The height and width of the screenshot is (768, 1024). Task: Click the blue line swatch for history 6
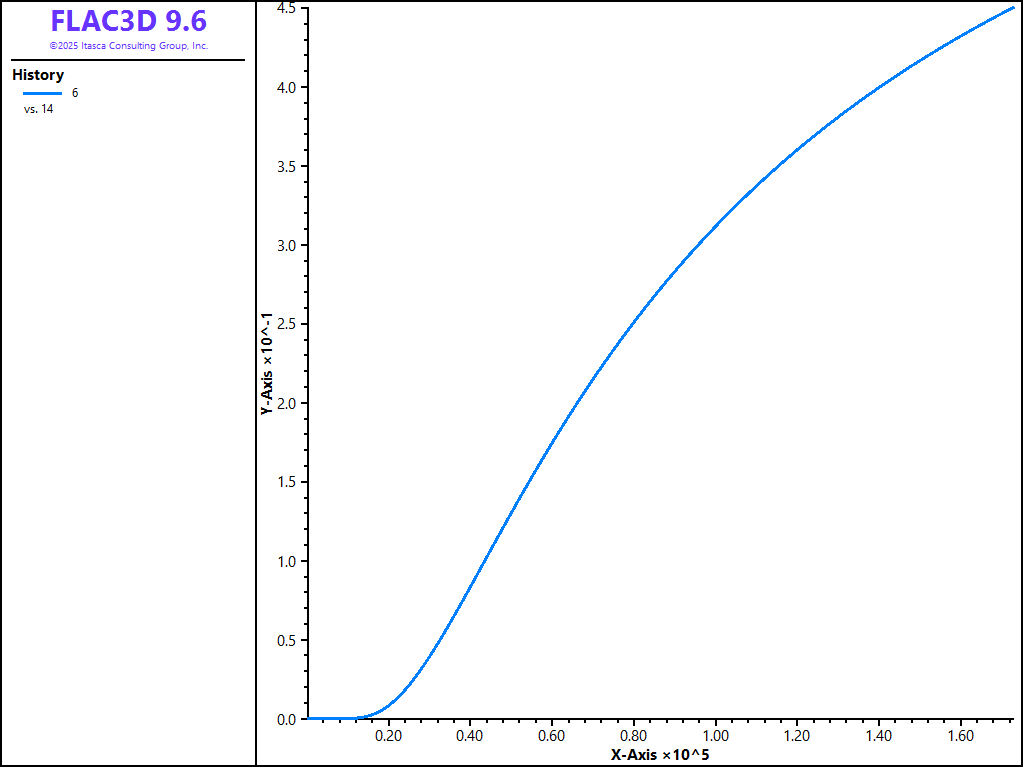[x=43, y=93]
